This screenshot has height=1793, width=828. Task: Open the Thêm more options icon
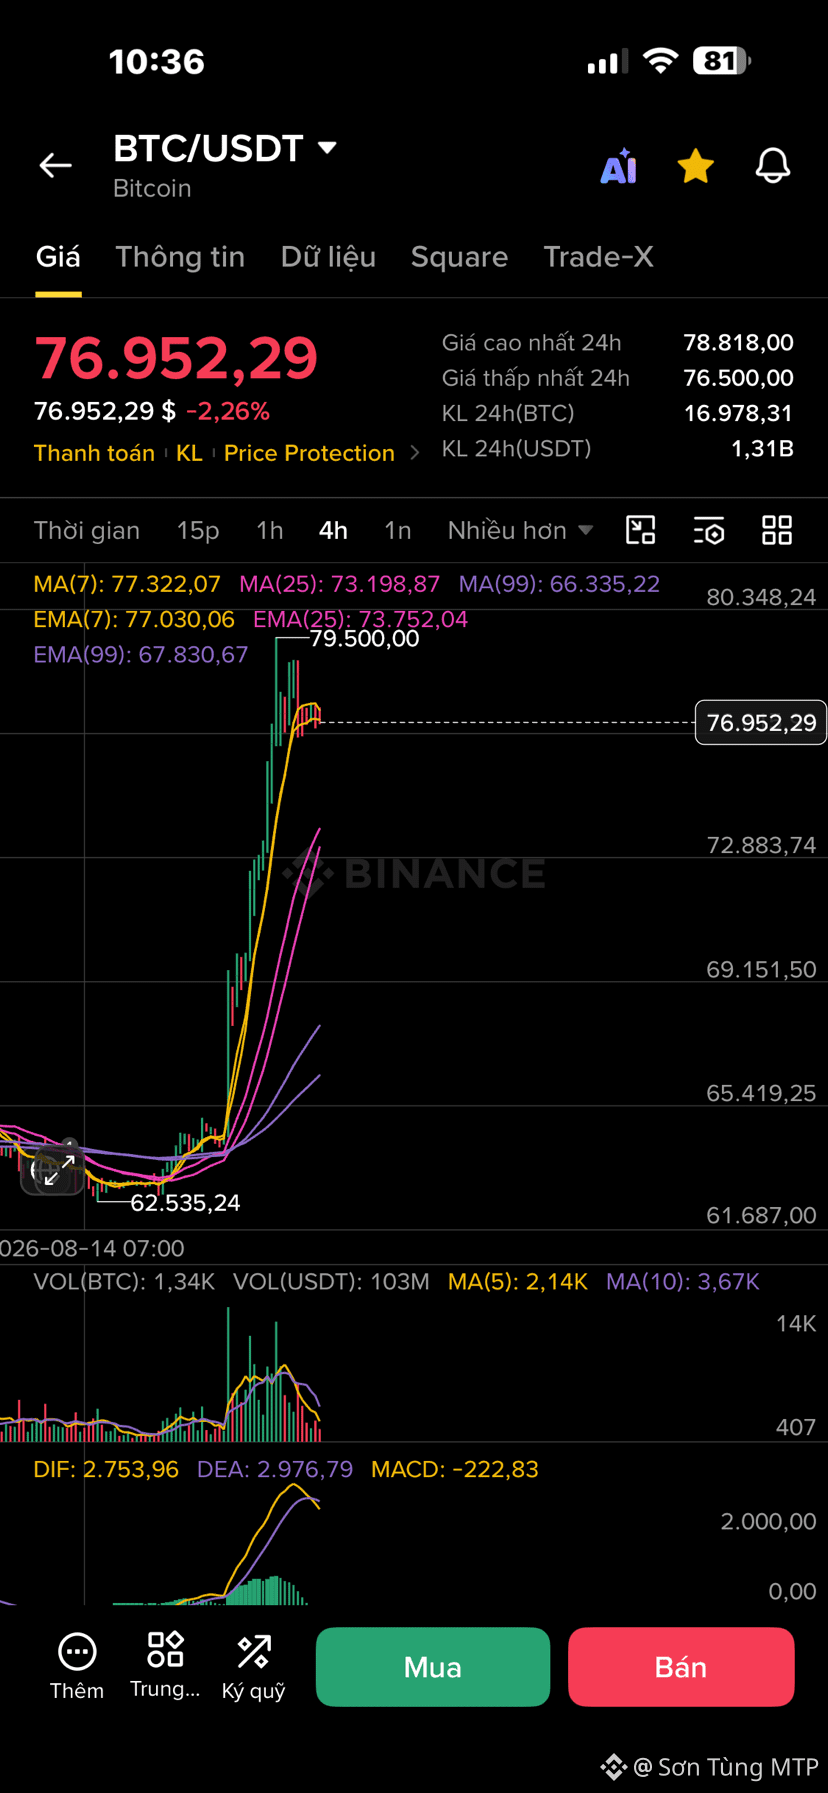click(77, 1667)
